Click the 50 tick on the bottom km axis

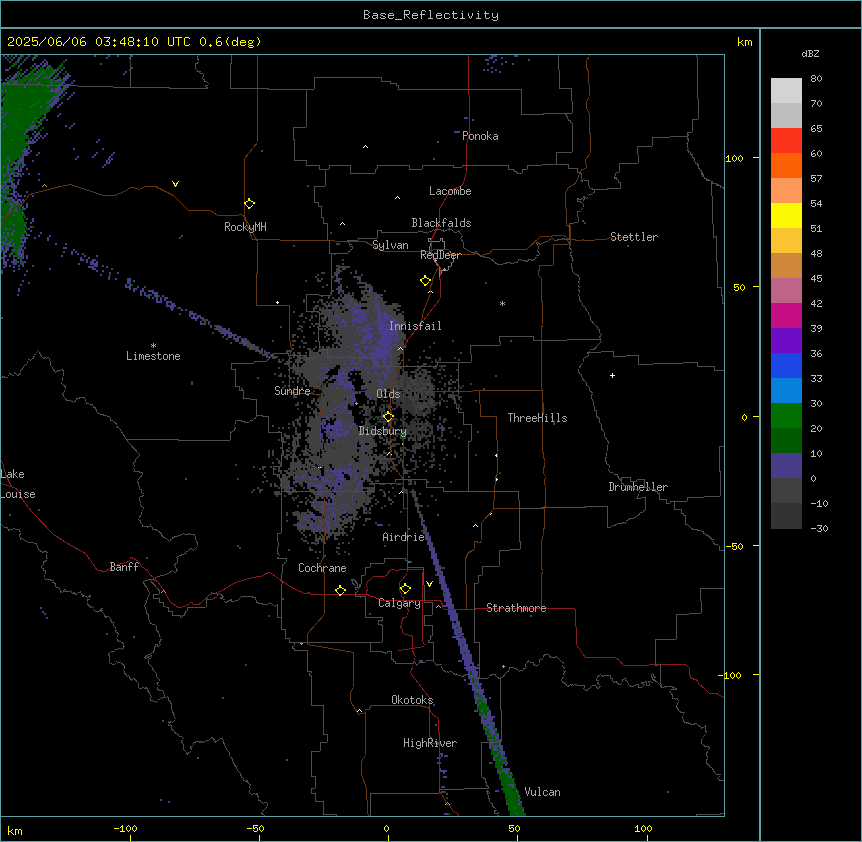[x=514, y=829]
